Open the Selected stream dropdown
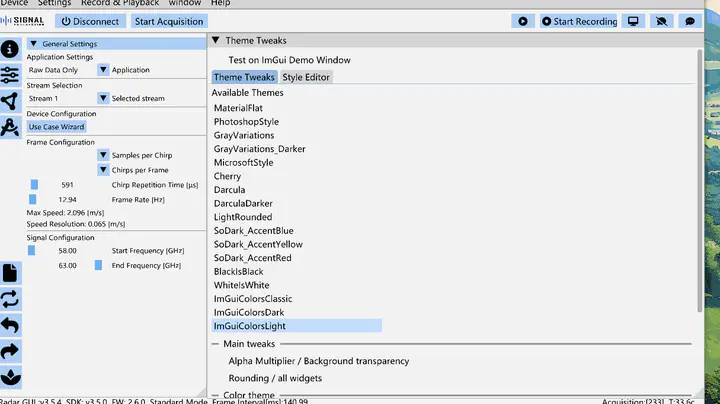 click(x=103, y=98)
